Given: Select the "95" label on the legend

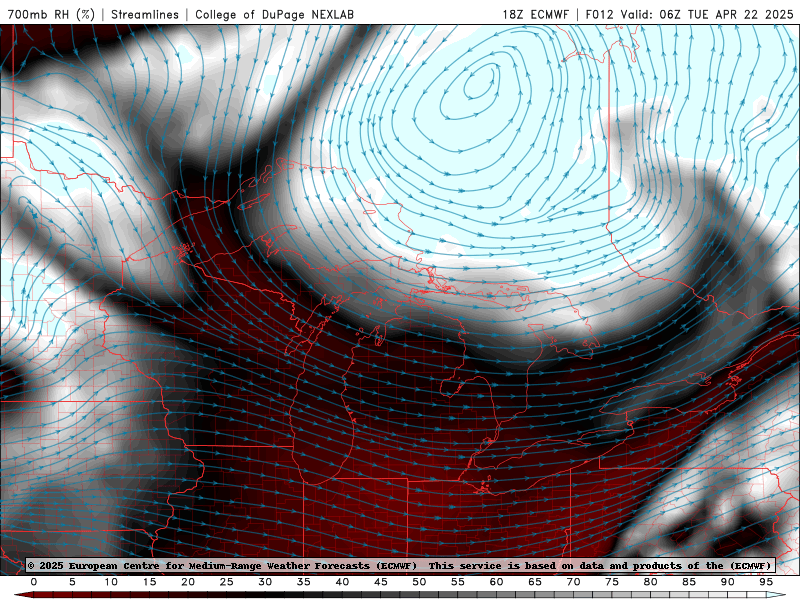Looking at the screenshot, I should click(766, 582).
